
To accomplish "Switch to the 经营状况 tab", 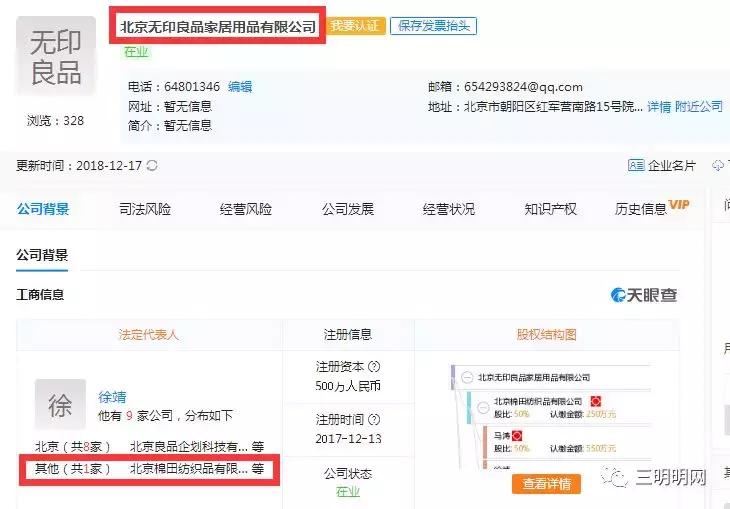I will click(449, 209).
